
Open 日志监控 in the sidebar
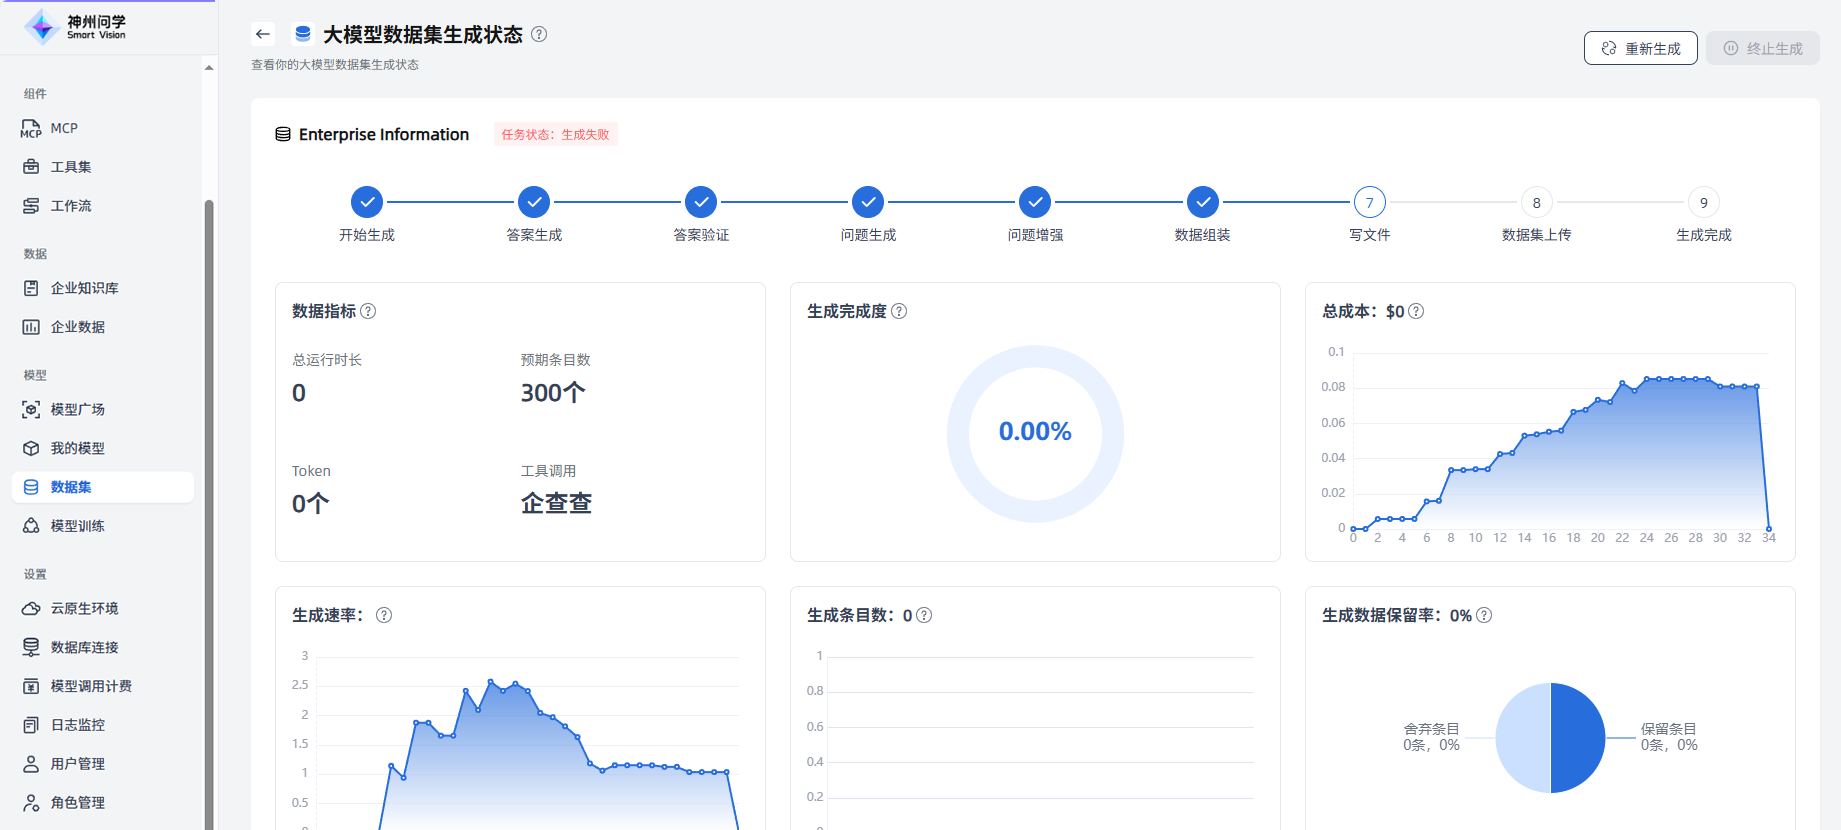click(77, 725)
